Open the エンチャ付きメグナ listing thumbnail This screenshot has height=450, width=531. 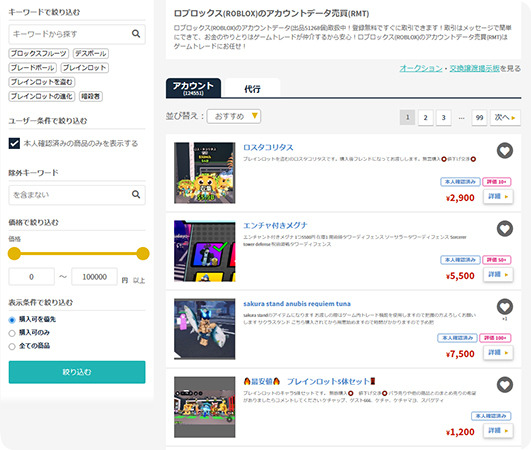pos(205,251)
